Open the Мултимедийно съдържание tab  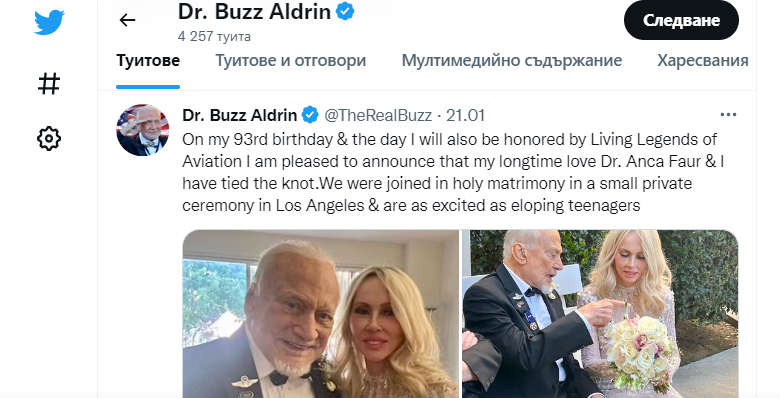pos(512,61)
